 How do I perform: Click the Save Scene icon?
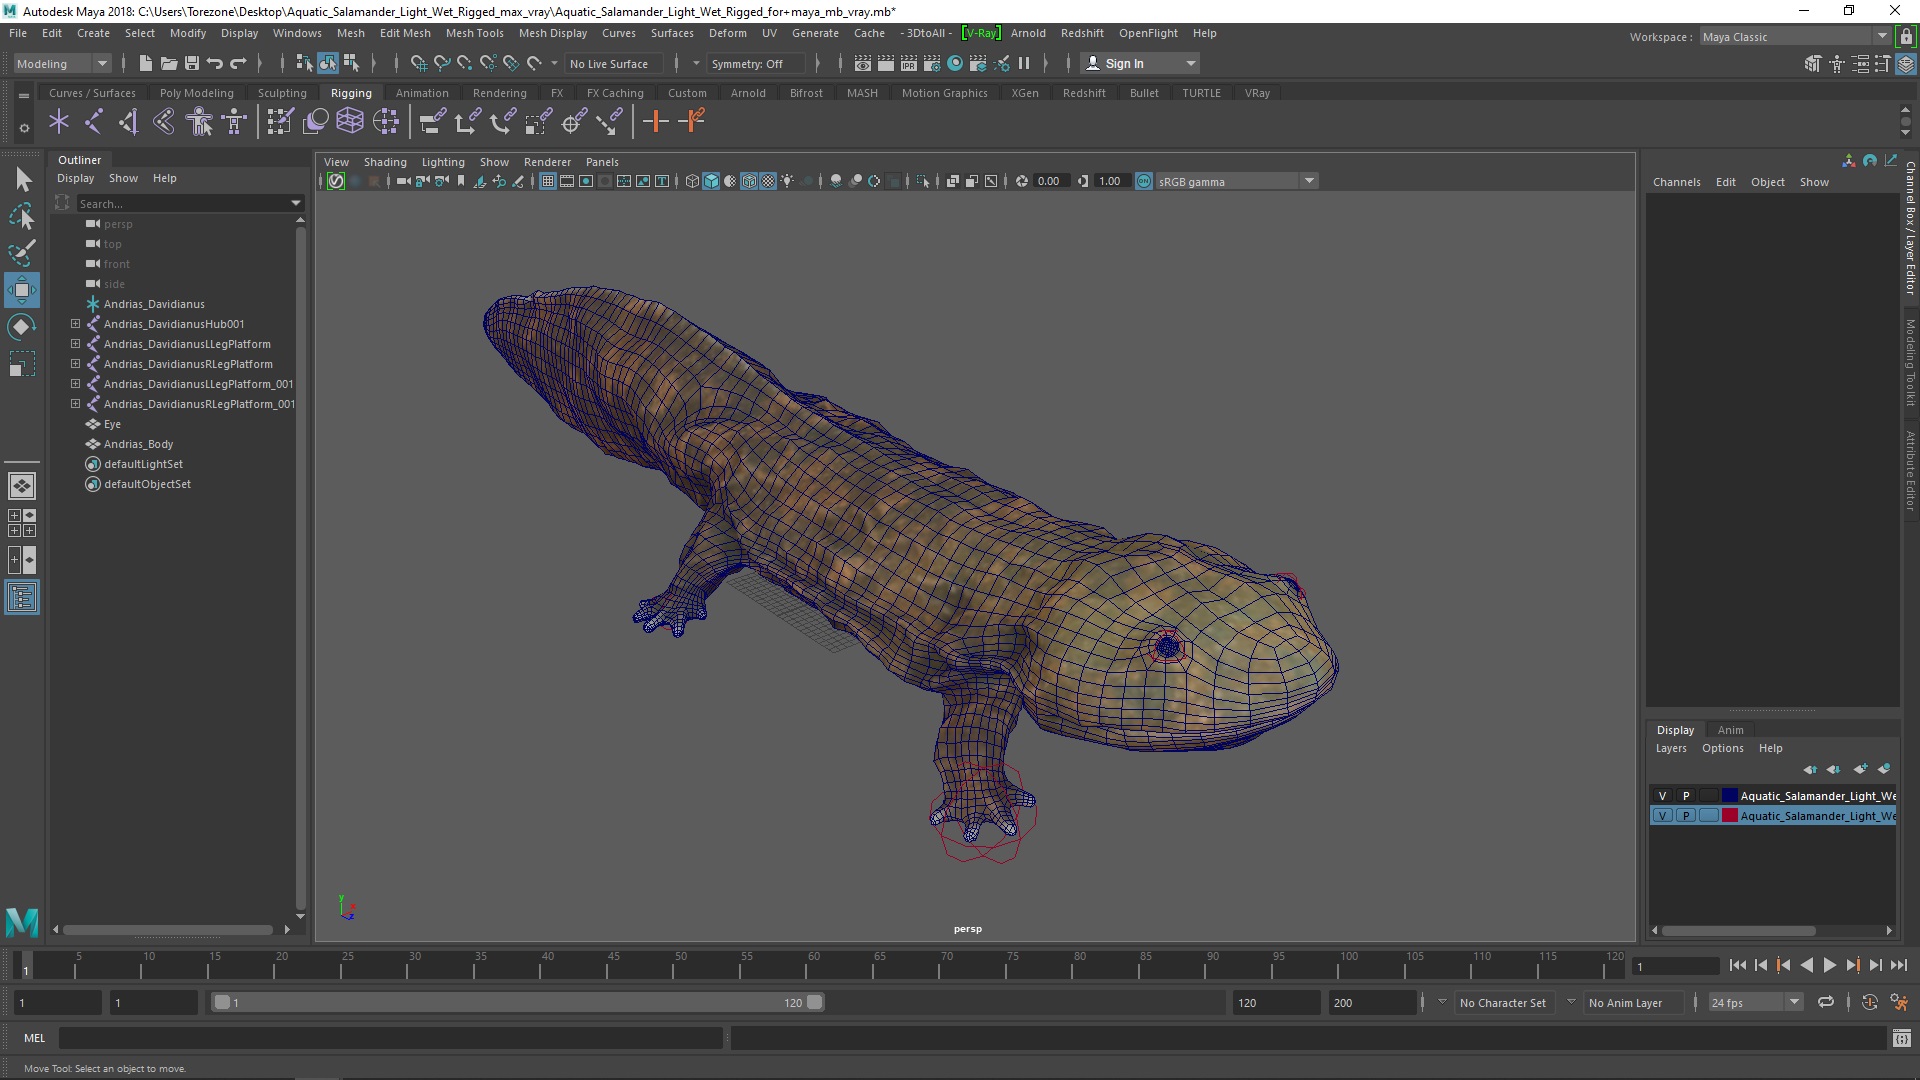[192, 63]
